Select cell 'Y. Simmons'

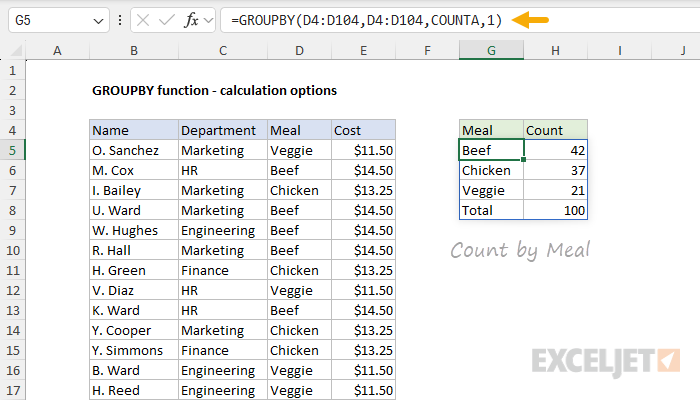[134, 350]
